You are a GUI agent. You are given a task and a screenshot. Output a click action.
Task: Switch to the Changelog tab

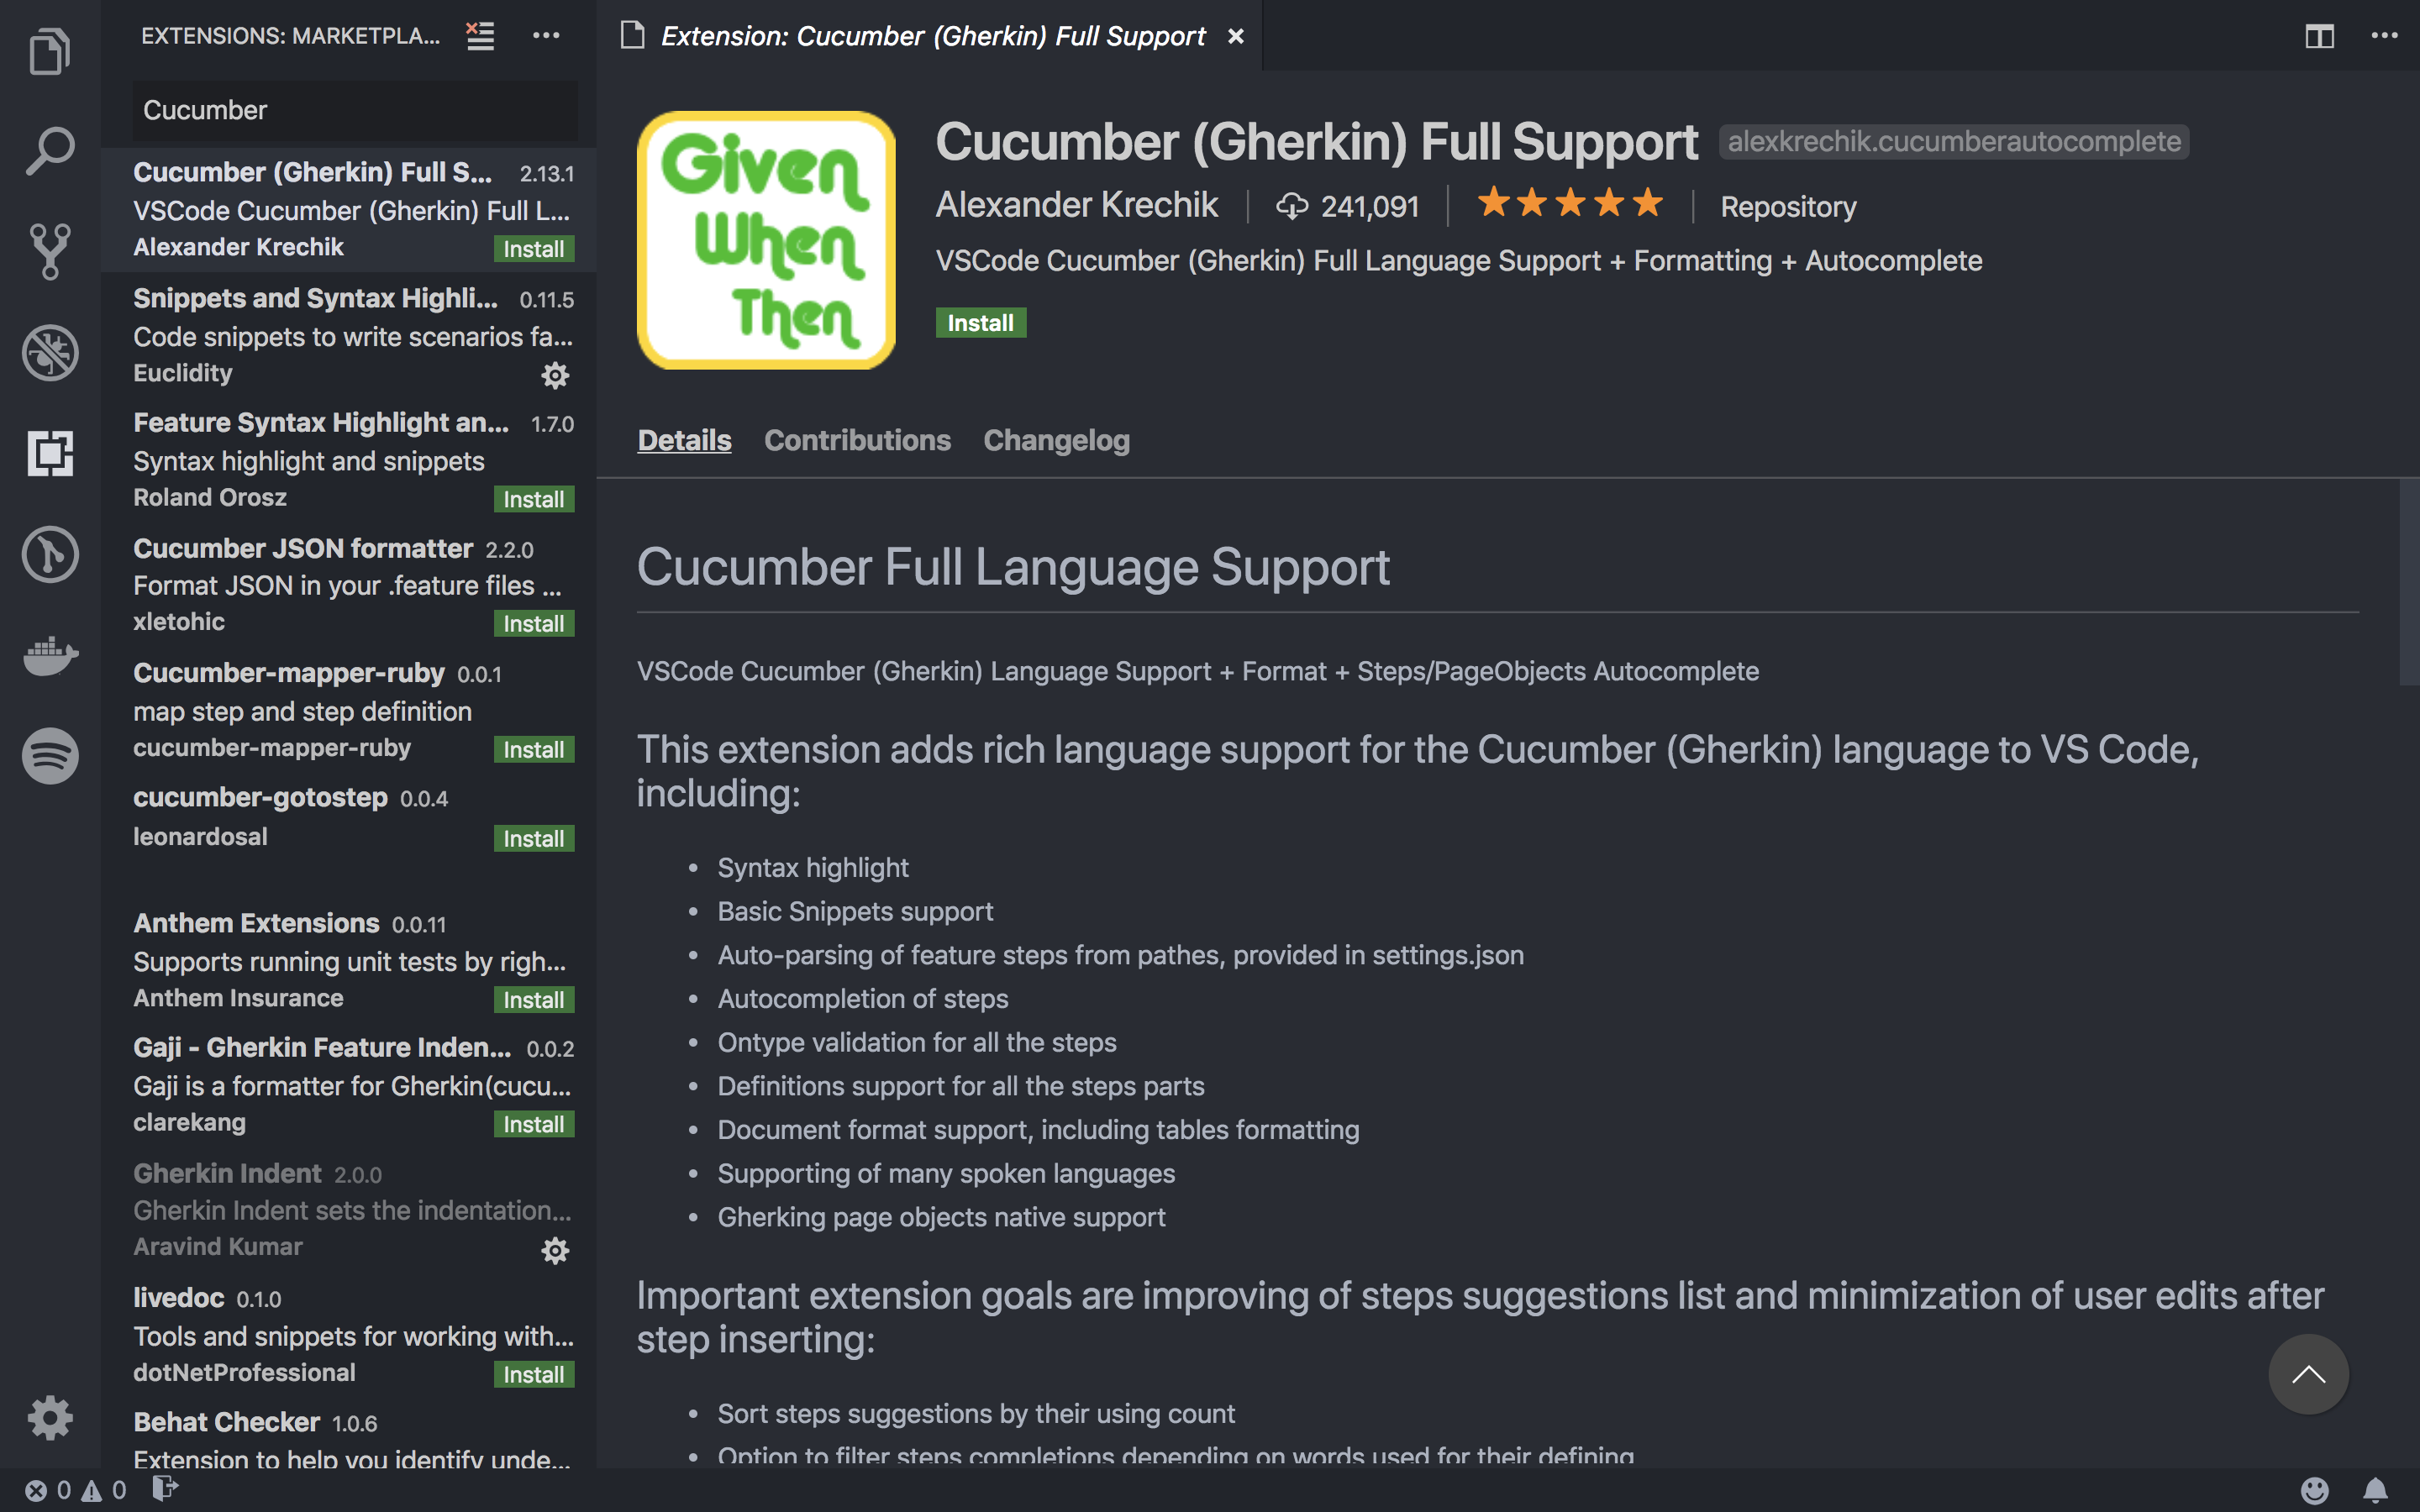[1056, 438]
